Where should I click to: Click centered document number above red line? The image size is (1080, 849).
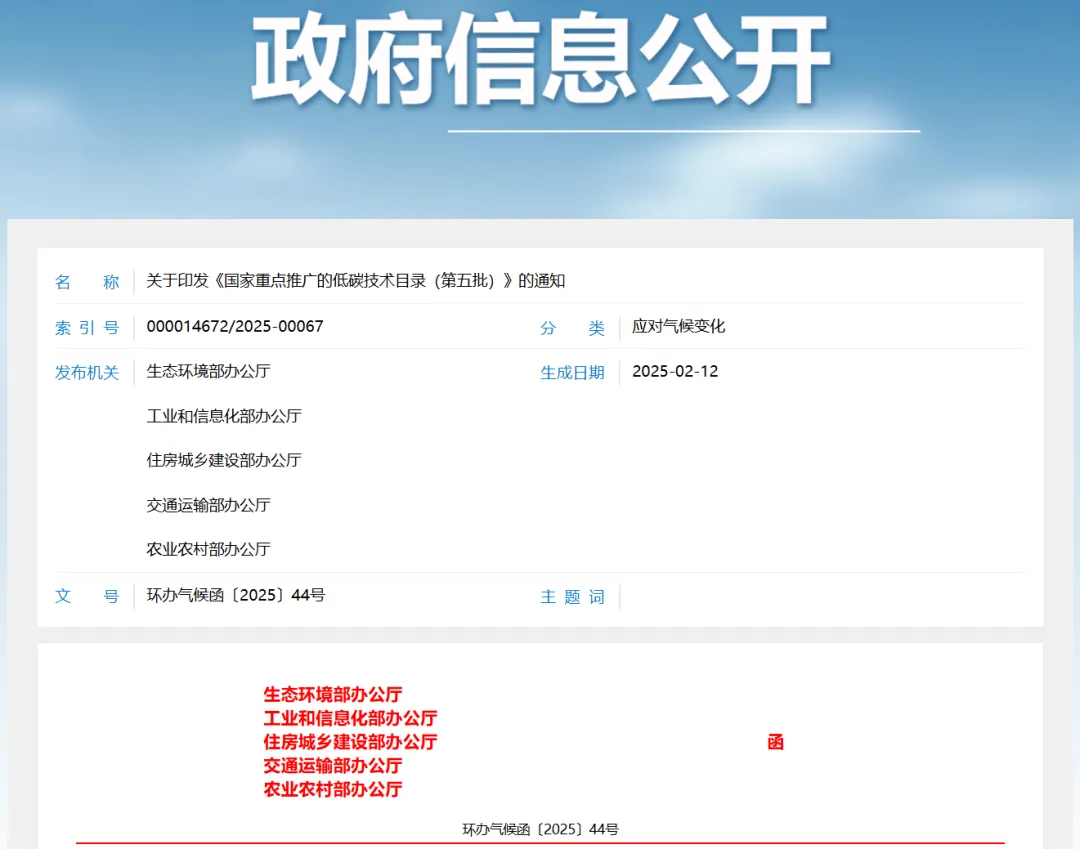click(x=540, y=829)
